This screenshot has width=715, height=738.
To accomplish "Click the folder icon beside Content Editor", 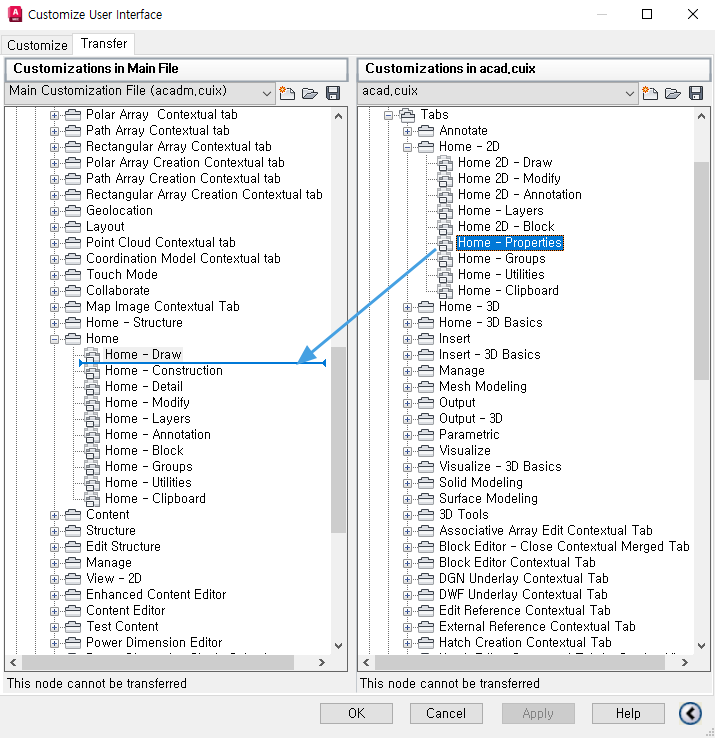I will 72,611.
